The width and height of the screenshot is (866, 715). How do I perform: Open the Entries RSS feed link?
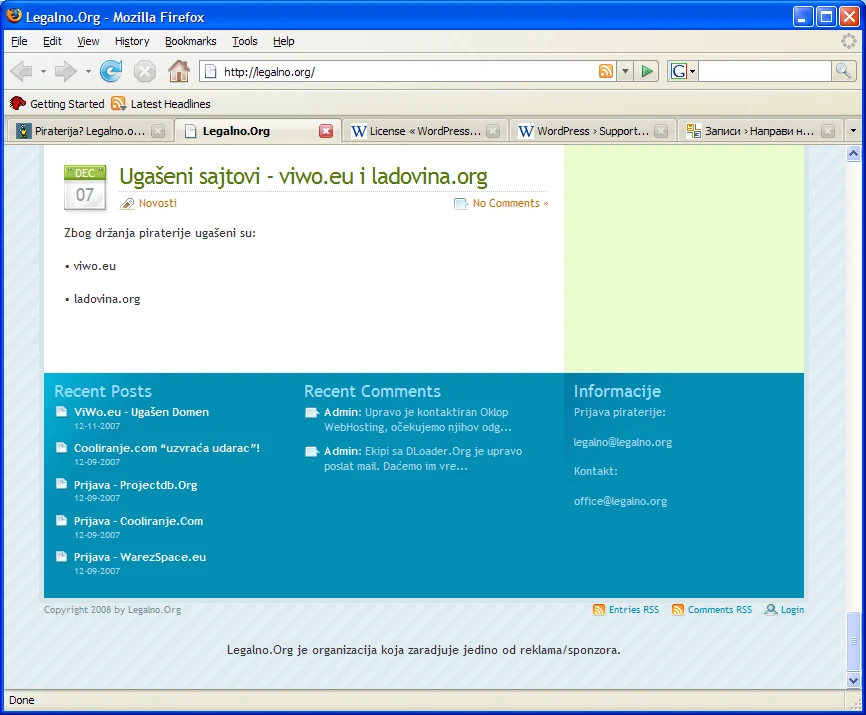(626, 610)
